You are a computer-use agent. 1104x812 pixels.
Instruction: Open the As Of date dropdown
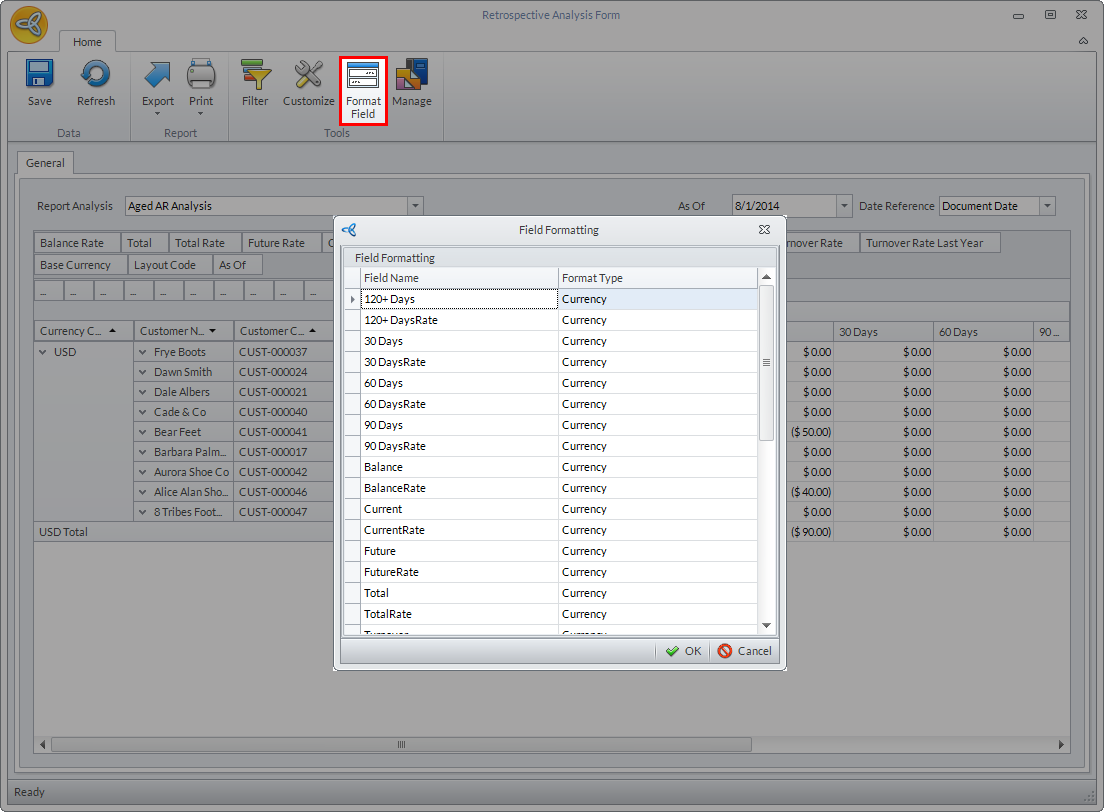point(843,206)
